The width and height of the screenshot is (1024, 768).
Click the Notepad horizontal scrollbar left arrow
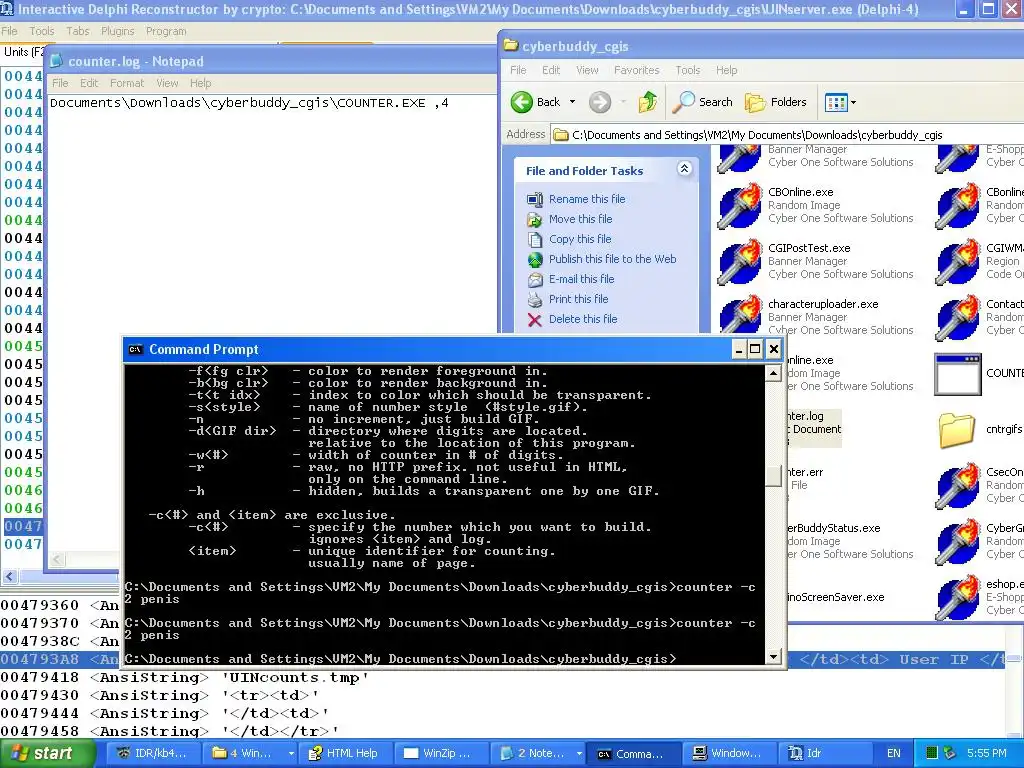point(57,560)
